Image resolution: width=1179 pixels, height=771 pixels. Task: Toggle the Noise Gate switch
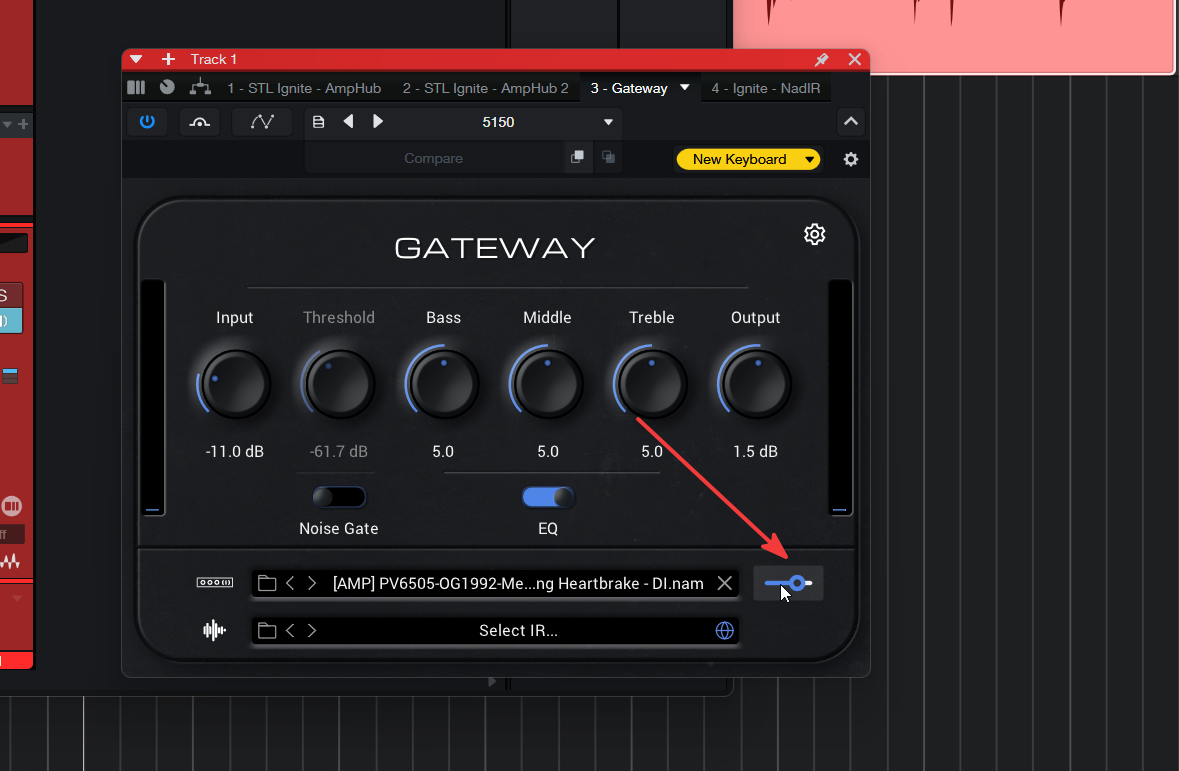339,497
